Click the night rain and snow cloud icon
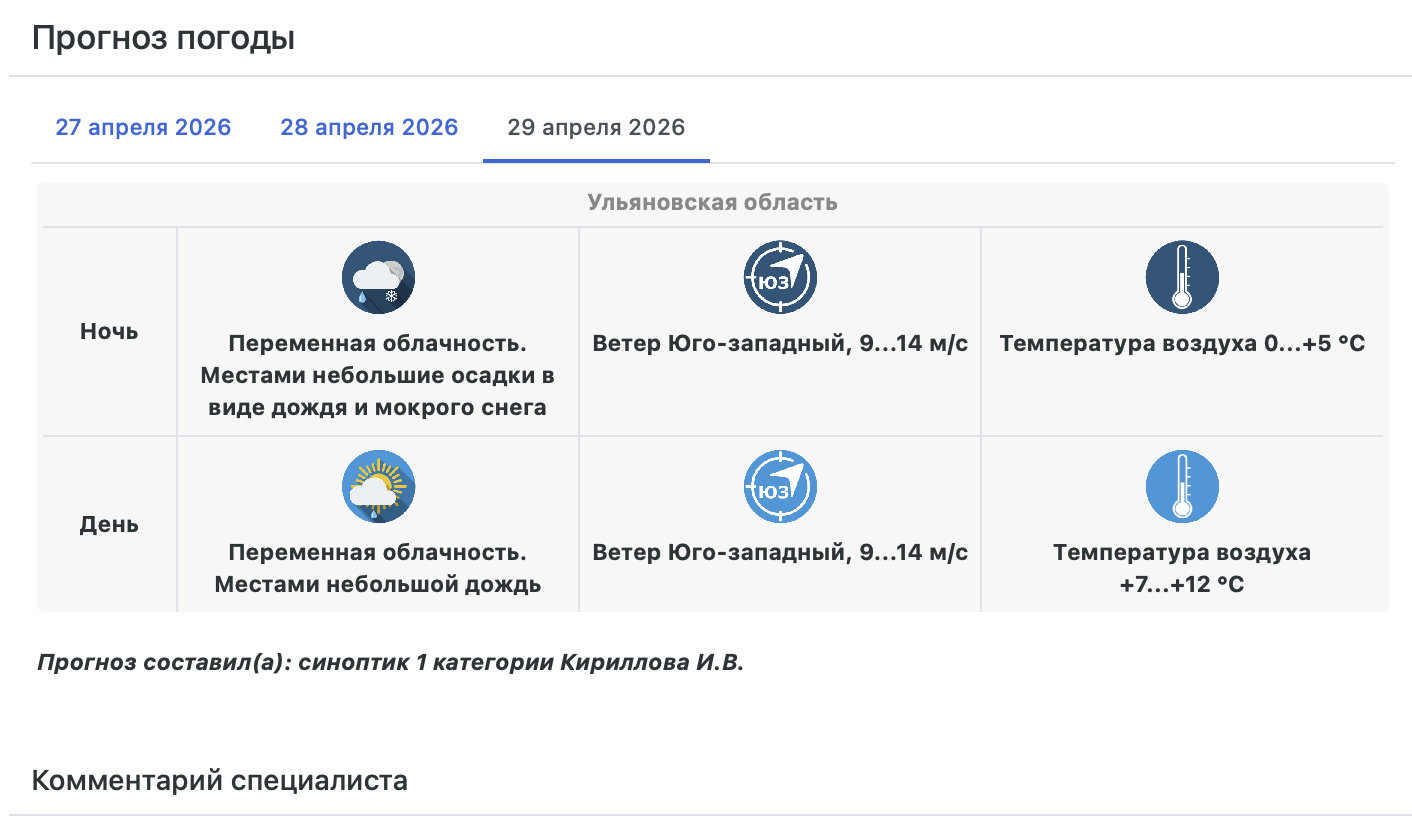The height and width of the screenshot is (824, 1412). 378,277
